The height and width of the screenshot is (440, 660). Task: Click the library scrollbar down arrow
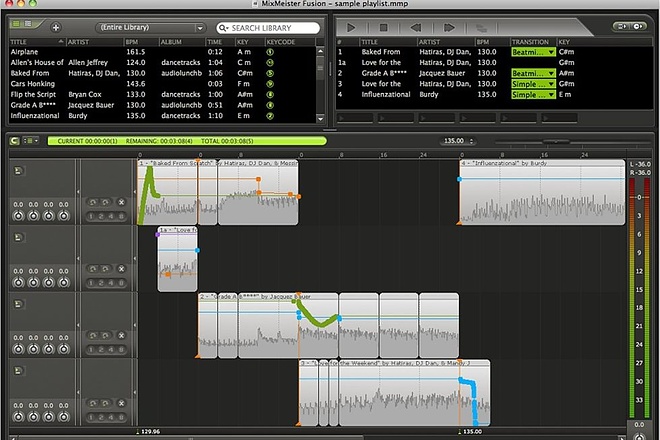[320, 119]
